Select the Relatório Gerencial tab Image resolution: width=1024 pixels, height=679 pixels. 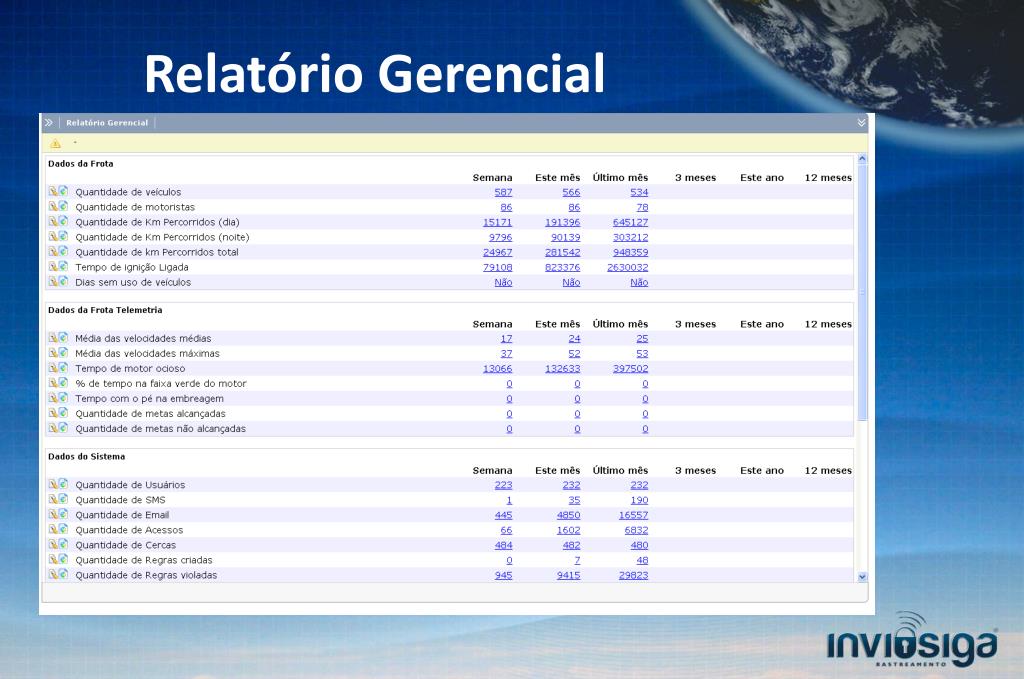click(107, 123)
